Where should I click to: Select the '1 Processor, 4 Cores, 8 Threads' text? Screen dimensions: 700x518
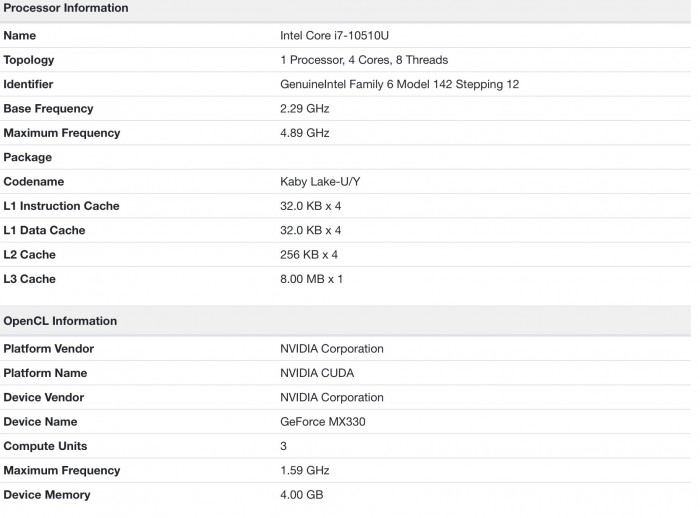tap(364, 60)
